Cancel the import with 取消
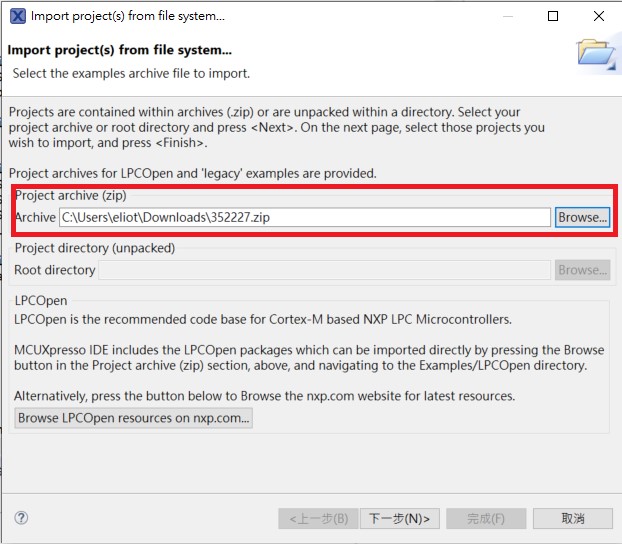 (573, 518)
